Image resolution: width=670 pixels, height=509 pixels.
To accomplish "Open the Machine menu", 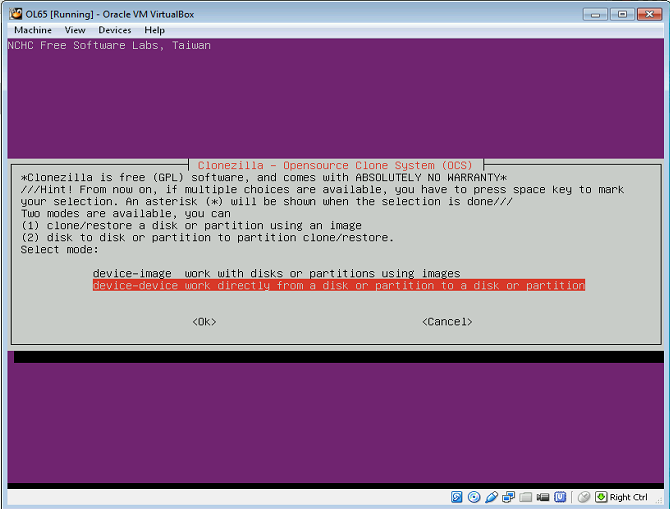I will [33, 30].
